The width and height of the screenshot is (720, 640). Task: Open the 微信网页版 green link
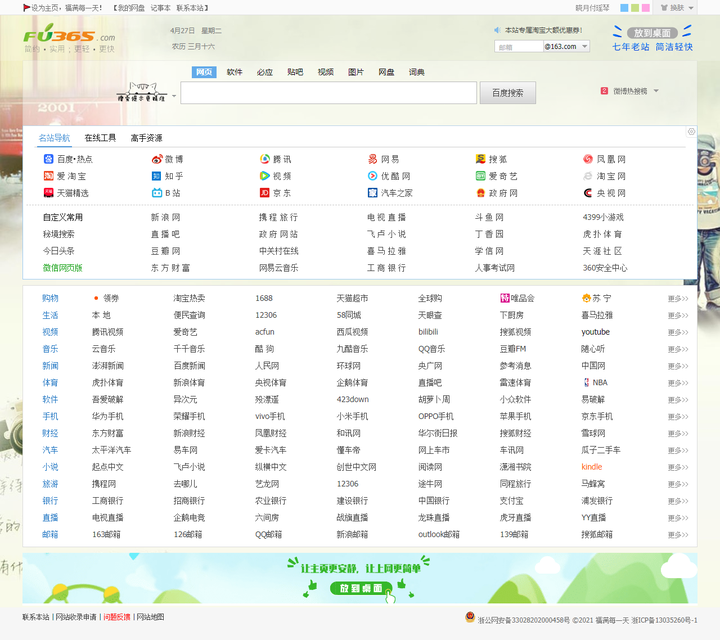62,268
